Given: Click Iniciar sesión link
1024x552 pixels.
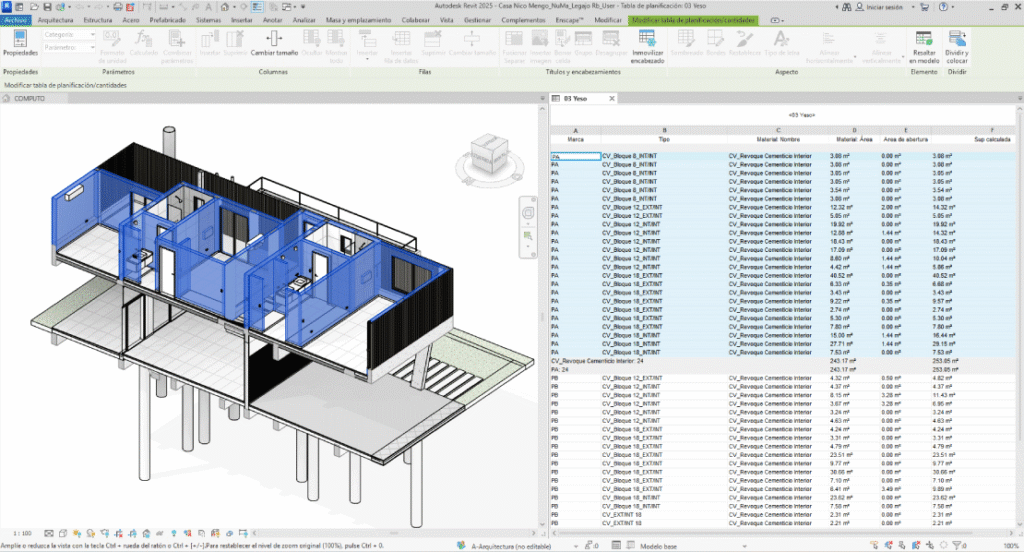Looking at the screenshot, I should (884, 7).
